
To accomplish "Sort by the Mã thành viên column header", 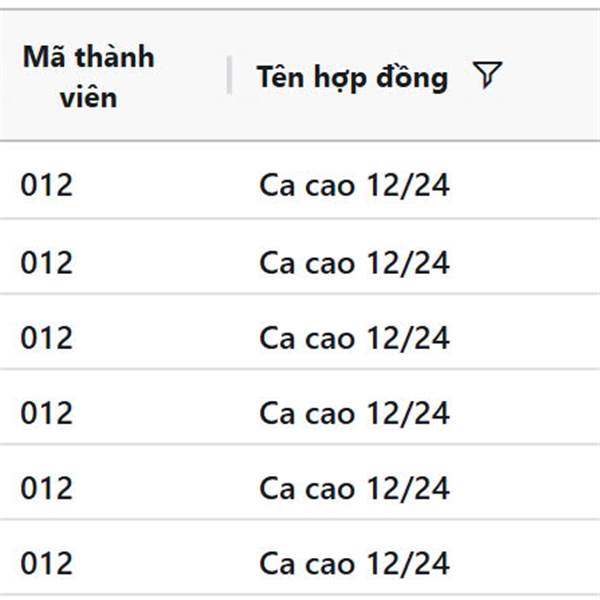I will point(88,76).
